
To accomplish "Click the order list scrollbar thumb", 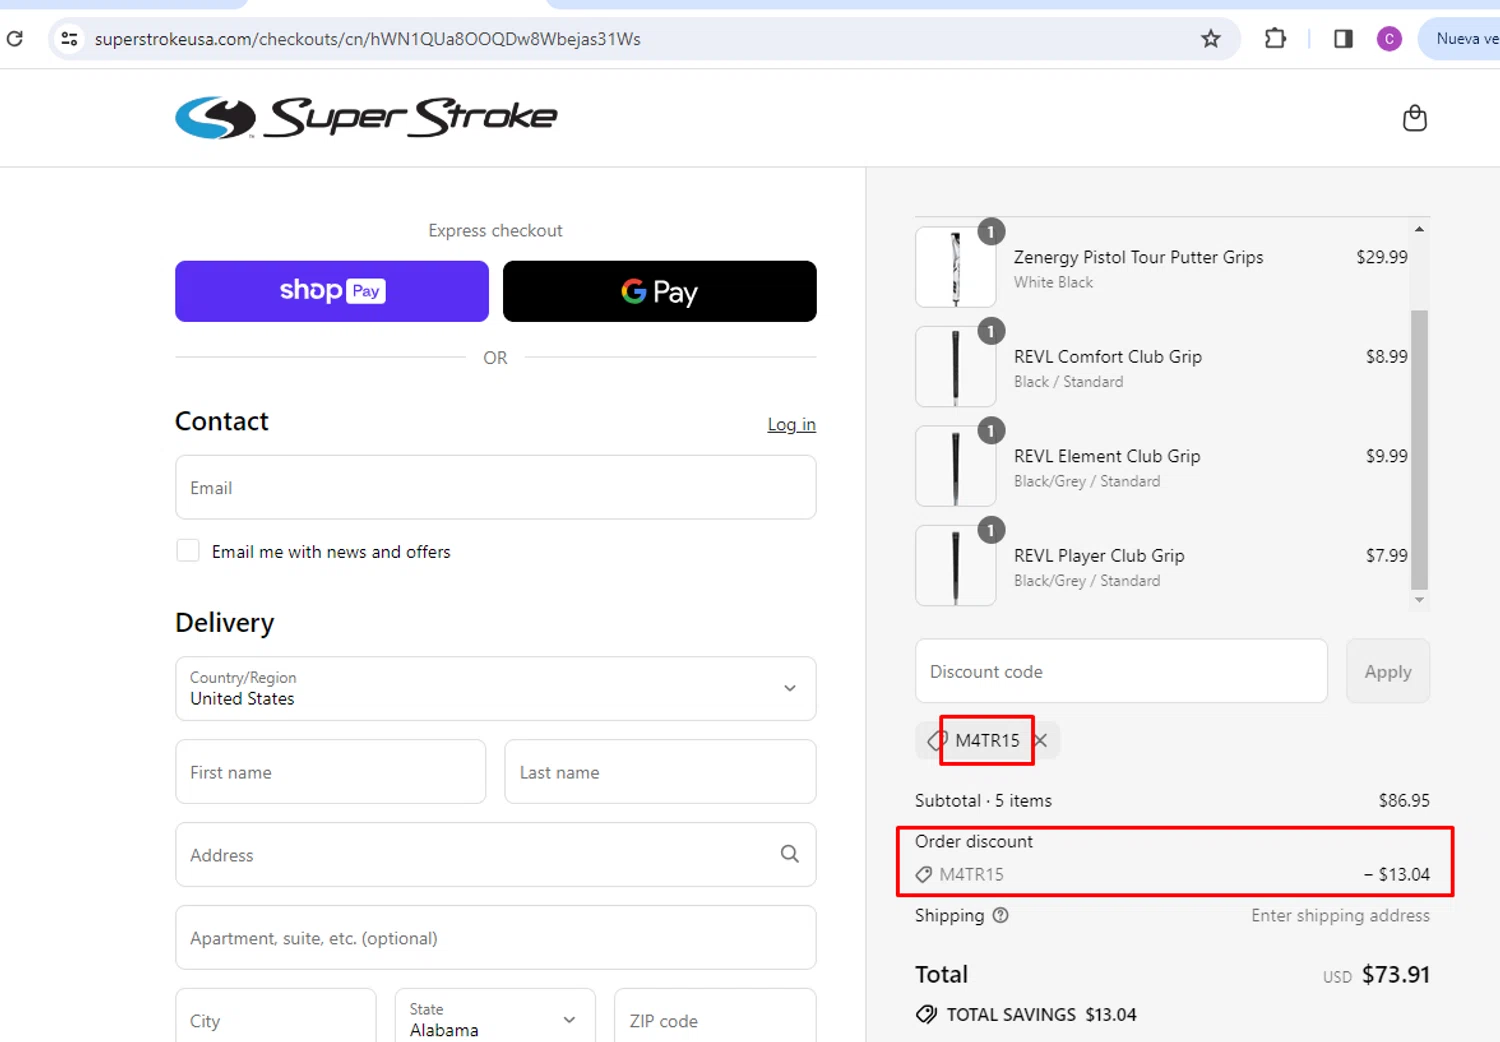I will [1419, 450].
